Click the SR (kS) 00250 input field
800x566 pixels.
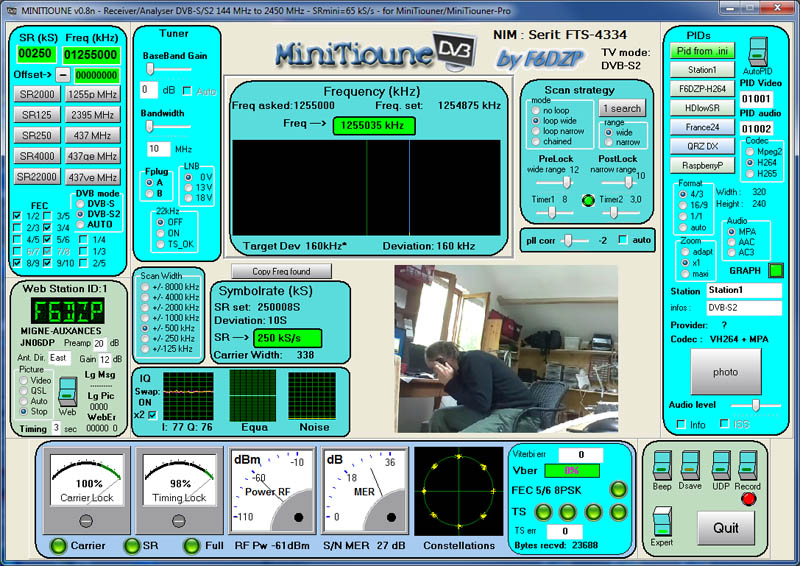coord(35,54)
